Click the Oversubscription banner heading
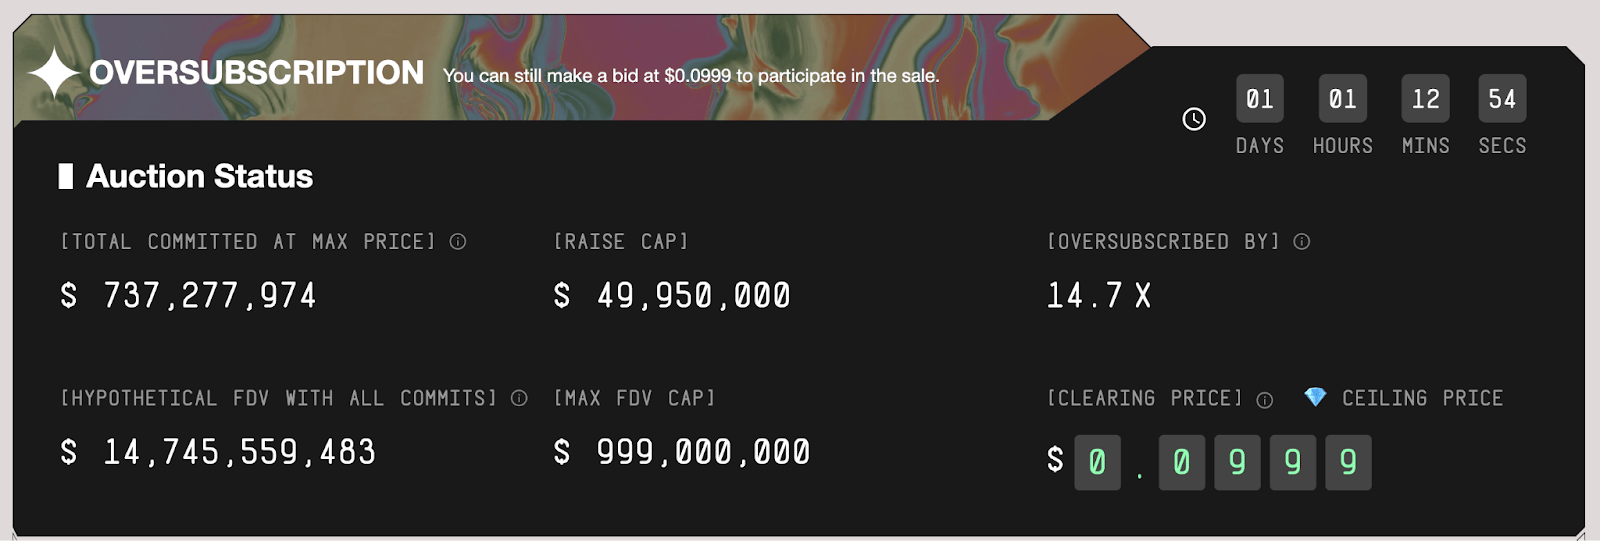Screen dimensions: 1600x541 pos(256,73)
